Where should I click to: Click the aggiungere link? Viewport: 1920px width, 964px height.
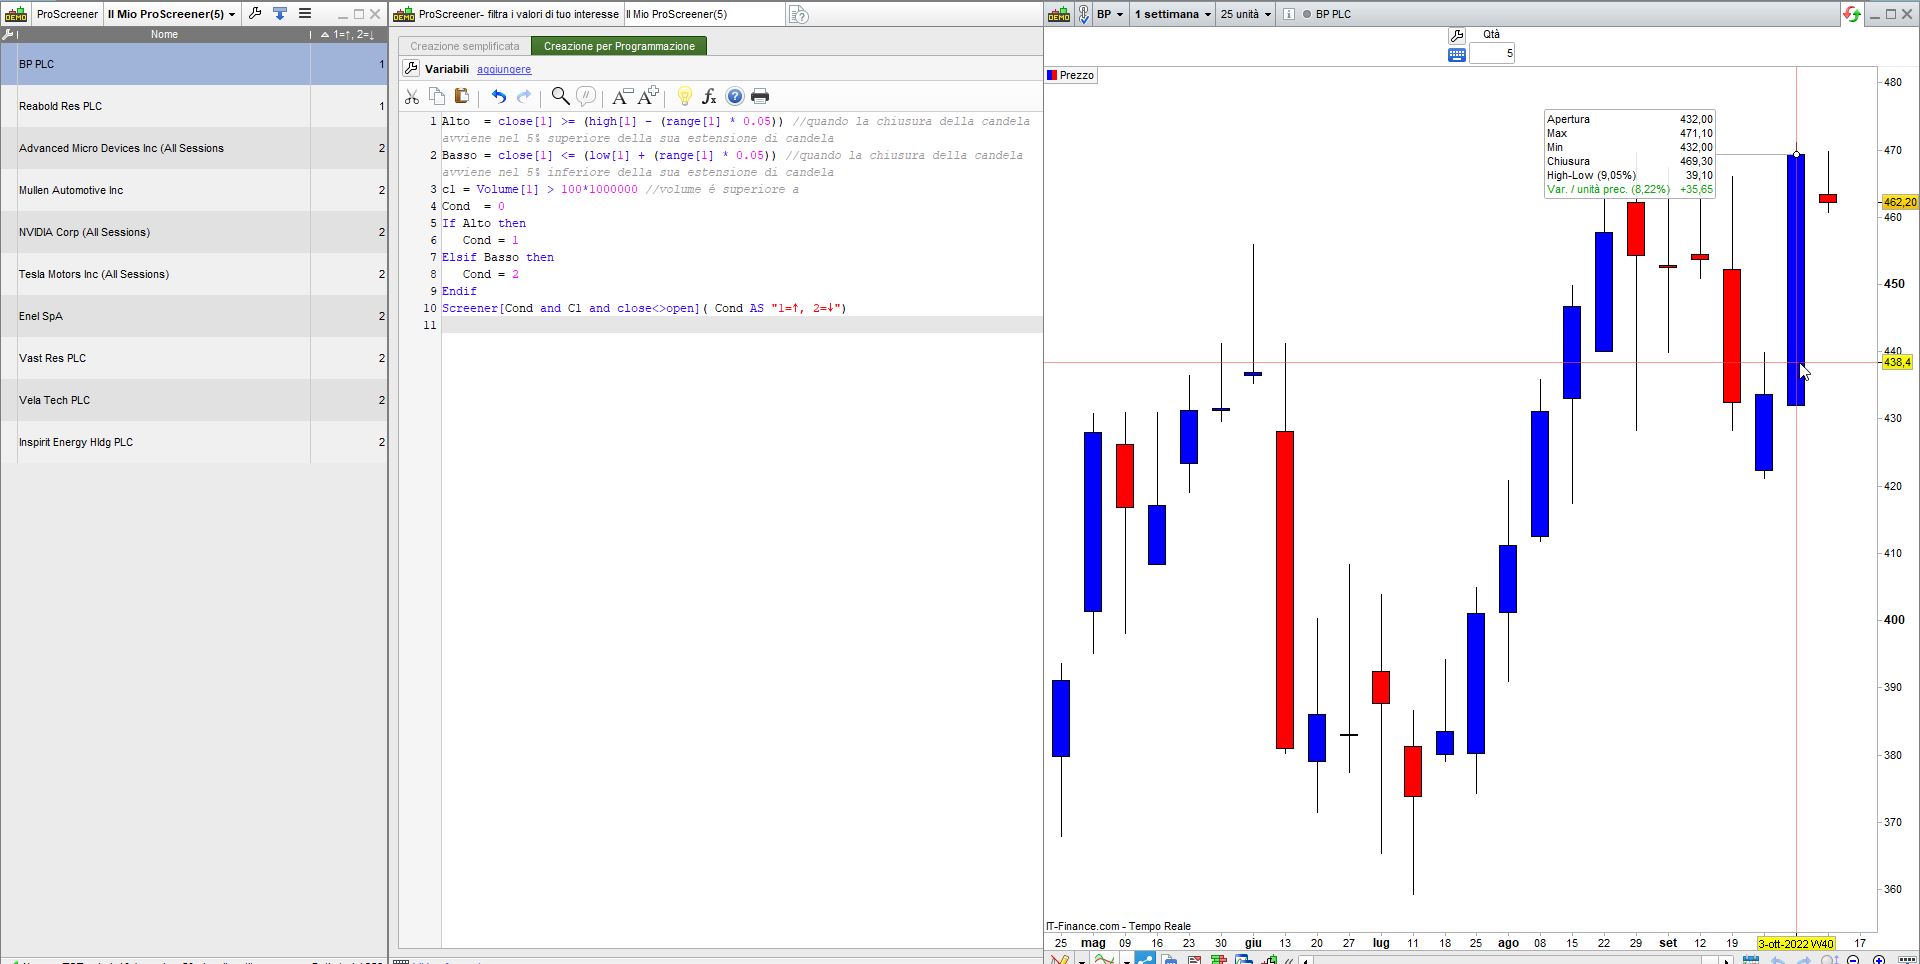click(504, 69)
